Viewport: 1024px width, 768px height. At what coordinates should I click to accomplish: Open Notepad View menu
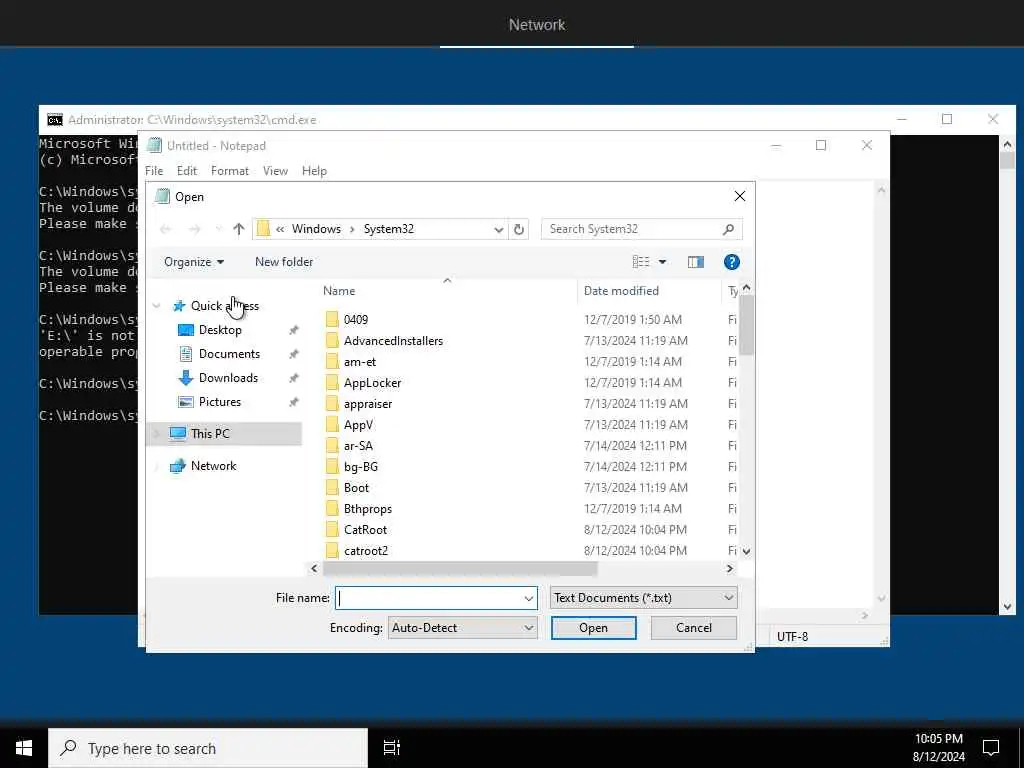coord(275,171)
